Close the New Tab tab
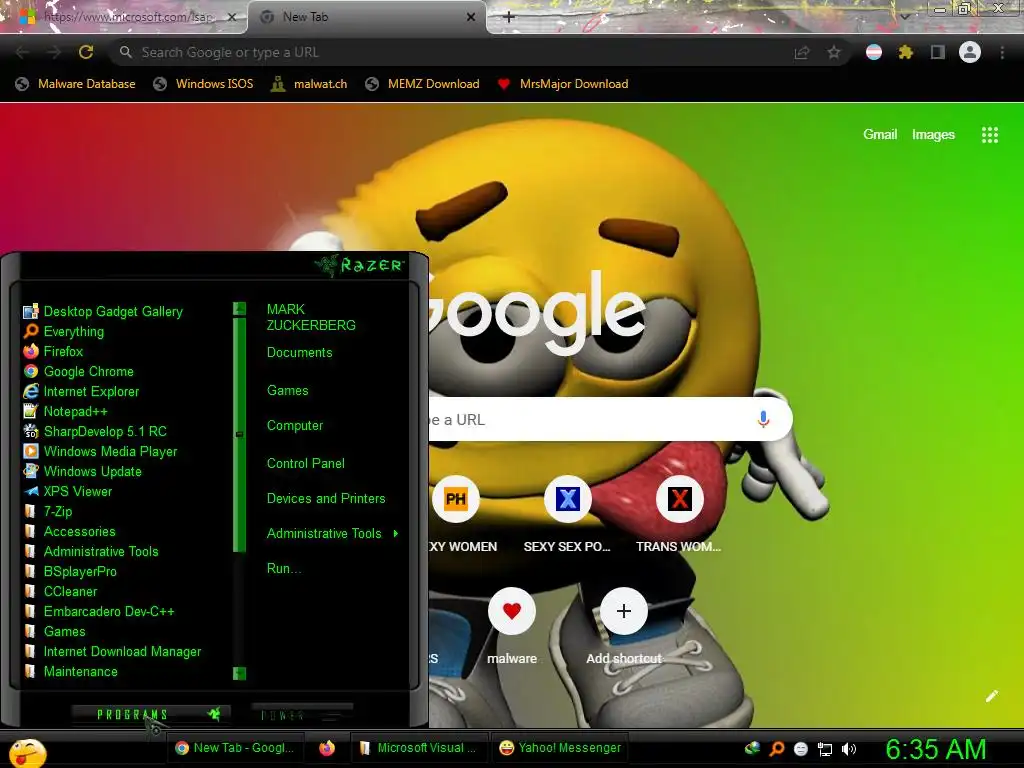1024x768 pixels. pos(471,18)
